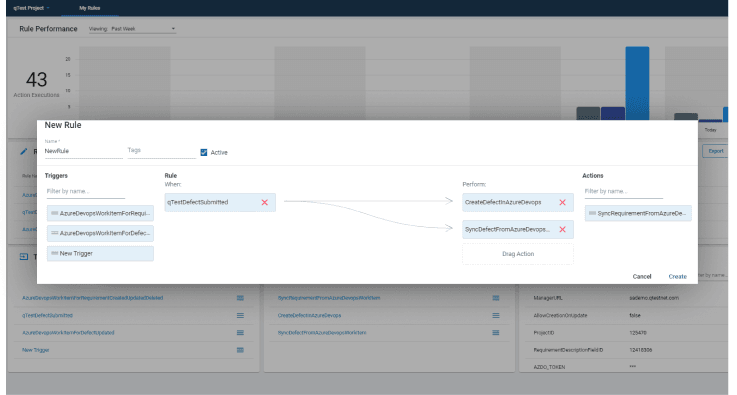Grab drag handle of AzureDevopsWorkItemForDefec... trigger
The height and width of the screenshot is (395, 737).
(55, 233)
